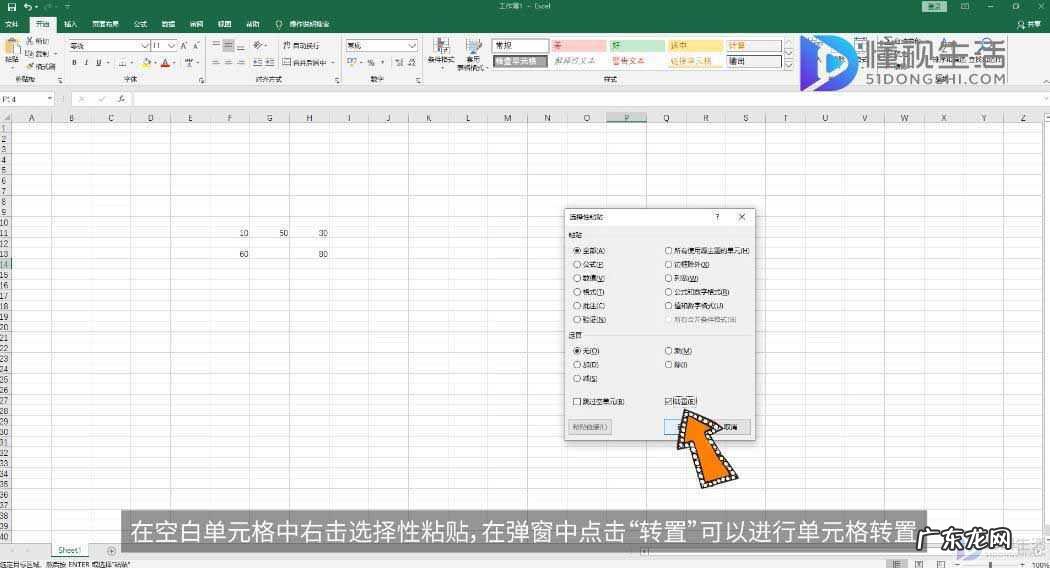Viewport: 1050px width, 568px height.
Task: Open the fill color bucket swatch
Action: [x=146, y=63]
